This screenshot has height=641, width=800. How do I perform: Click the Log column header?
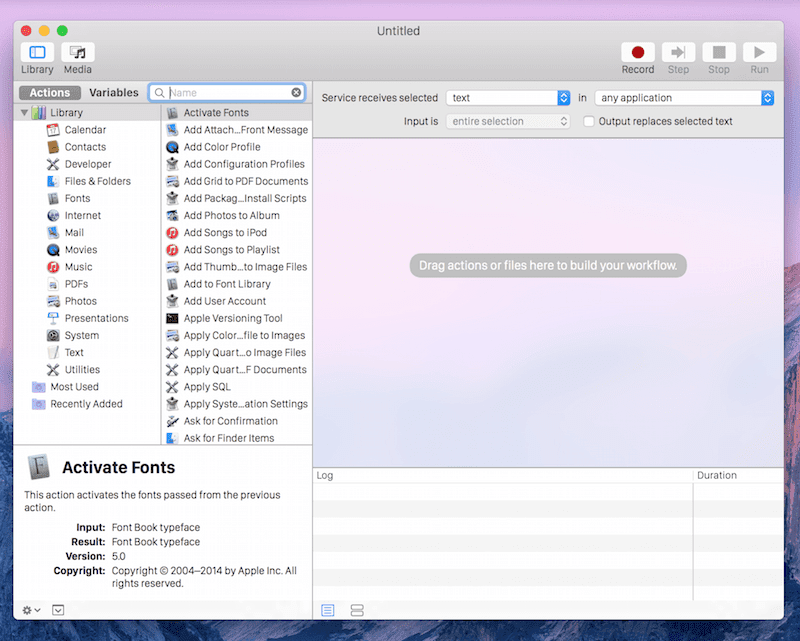coord(503,475)
